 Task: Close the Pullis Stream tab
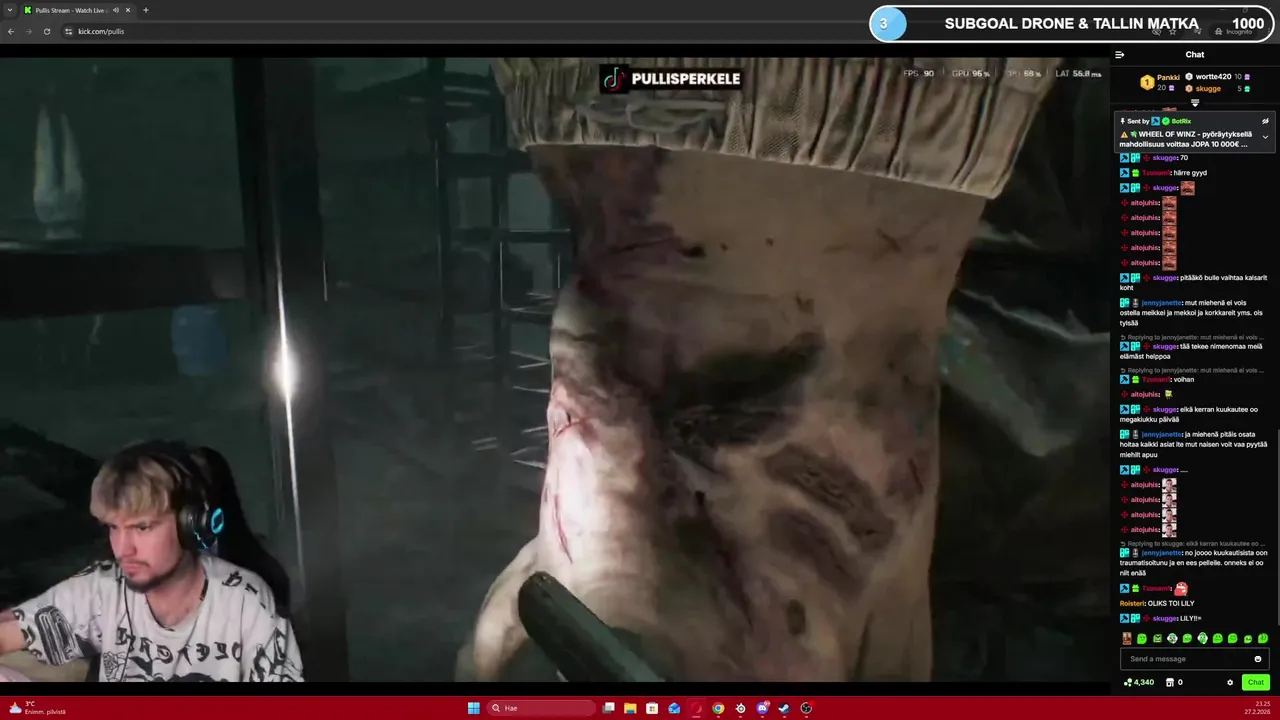point(128,10)
